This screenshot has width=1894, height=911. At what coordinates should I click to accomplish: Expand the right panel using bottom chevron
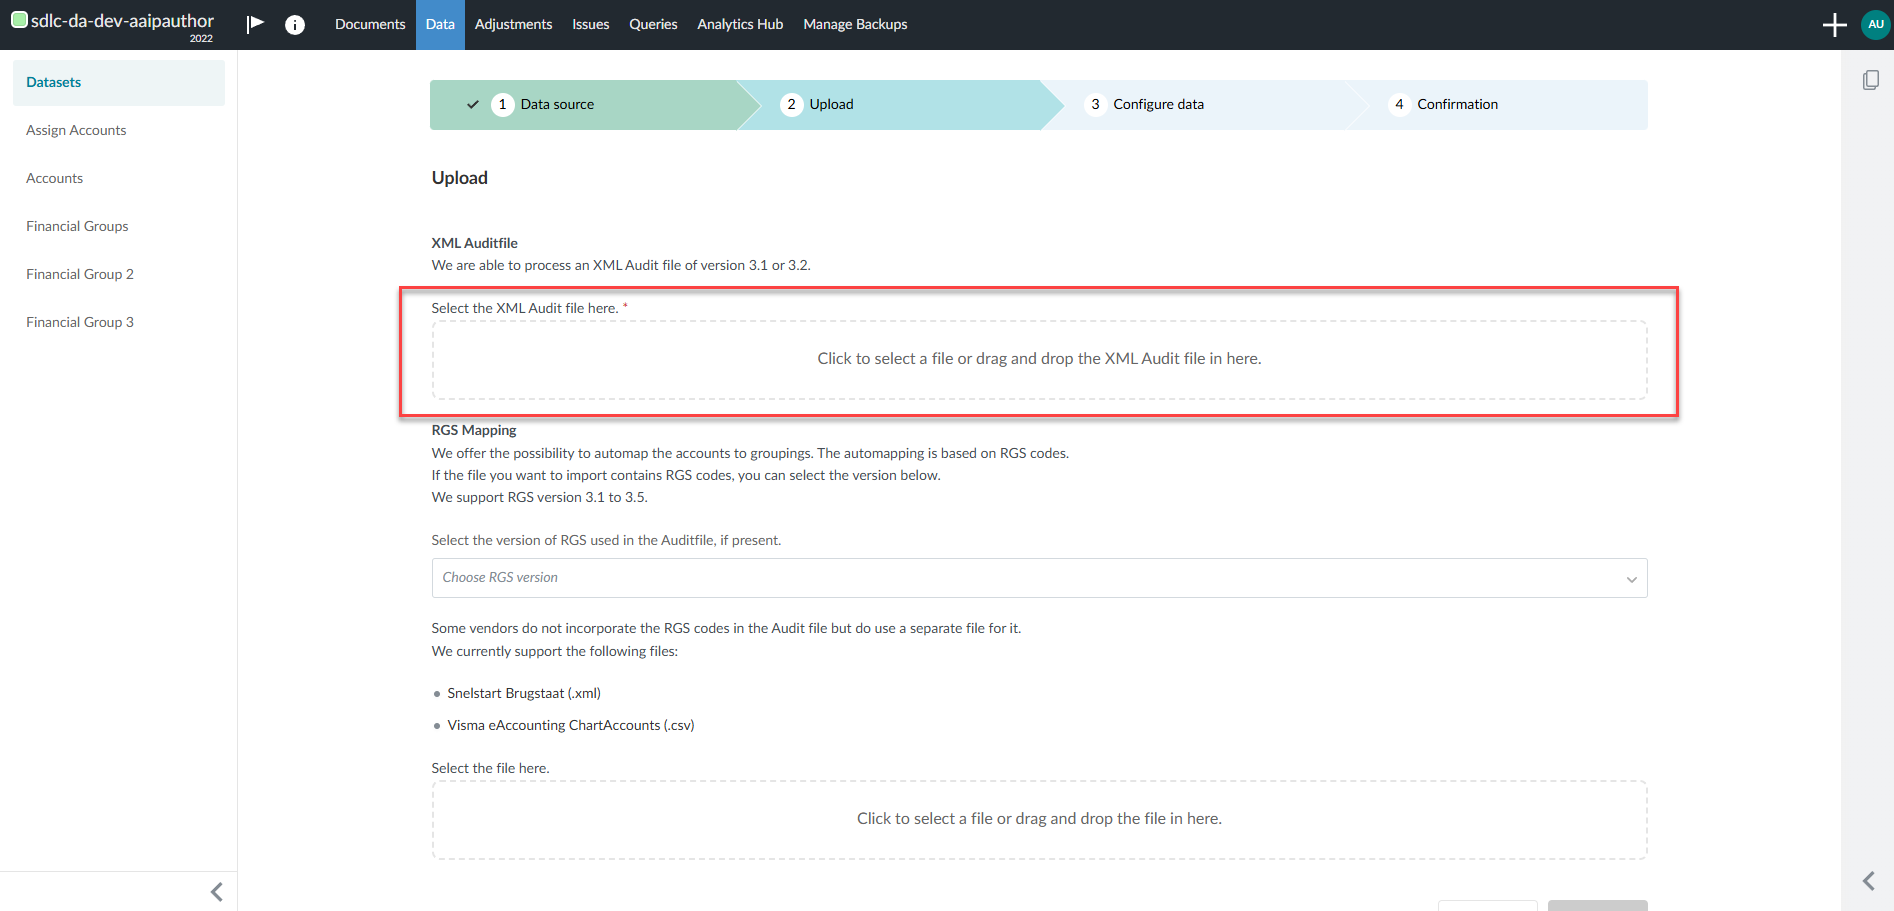(x=1868, y=880)
